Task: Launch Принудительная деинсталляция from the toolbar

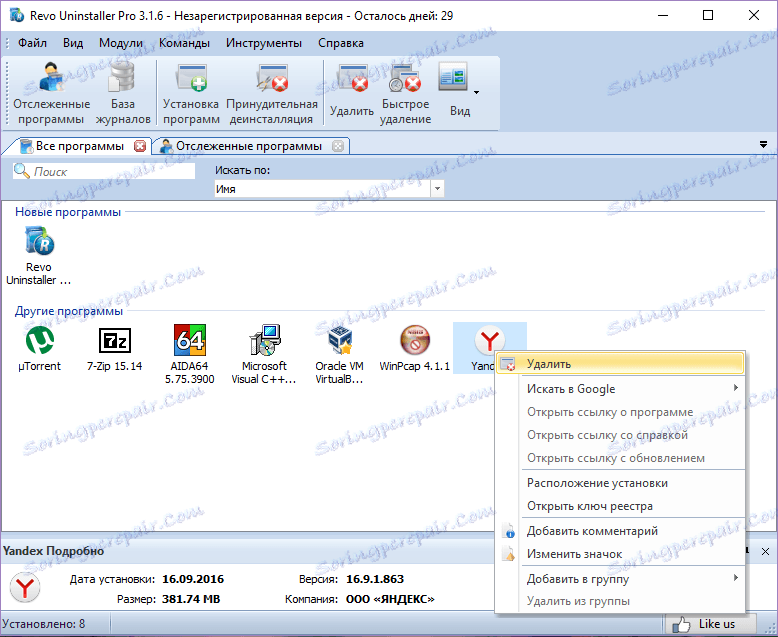Action: pyautogui.click(x=271, y=93)
